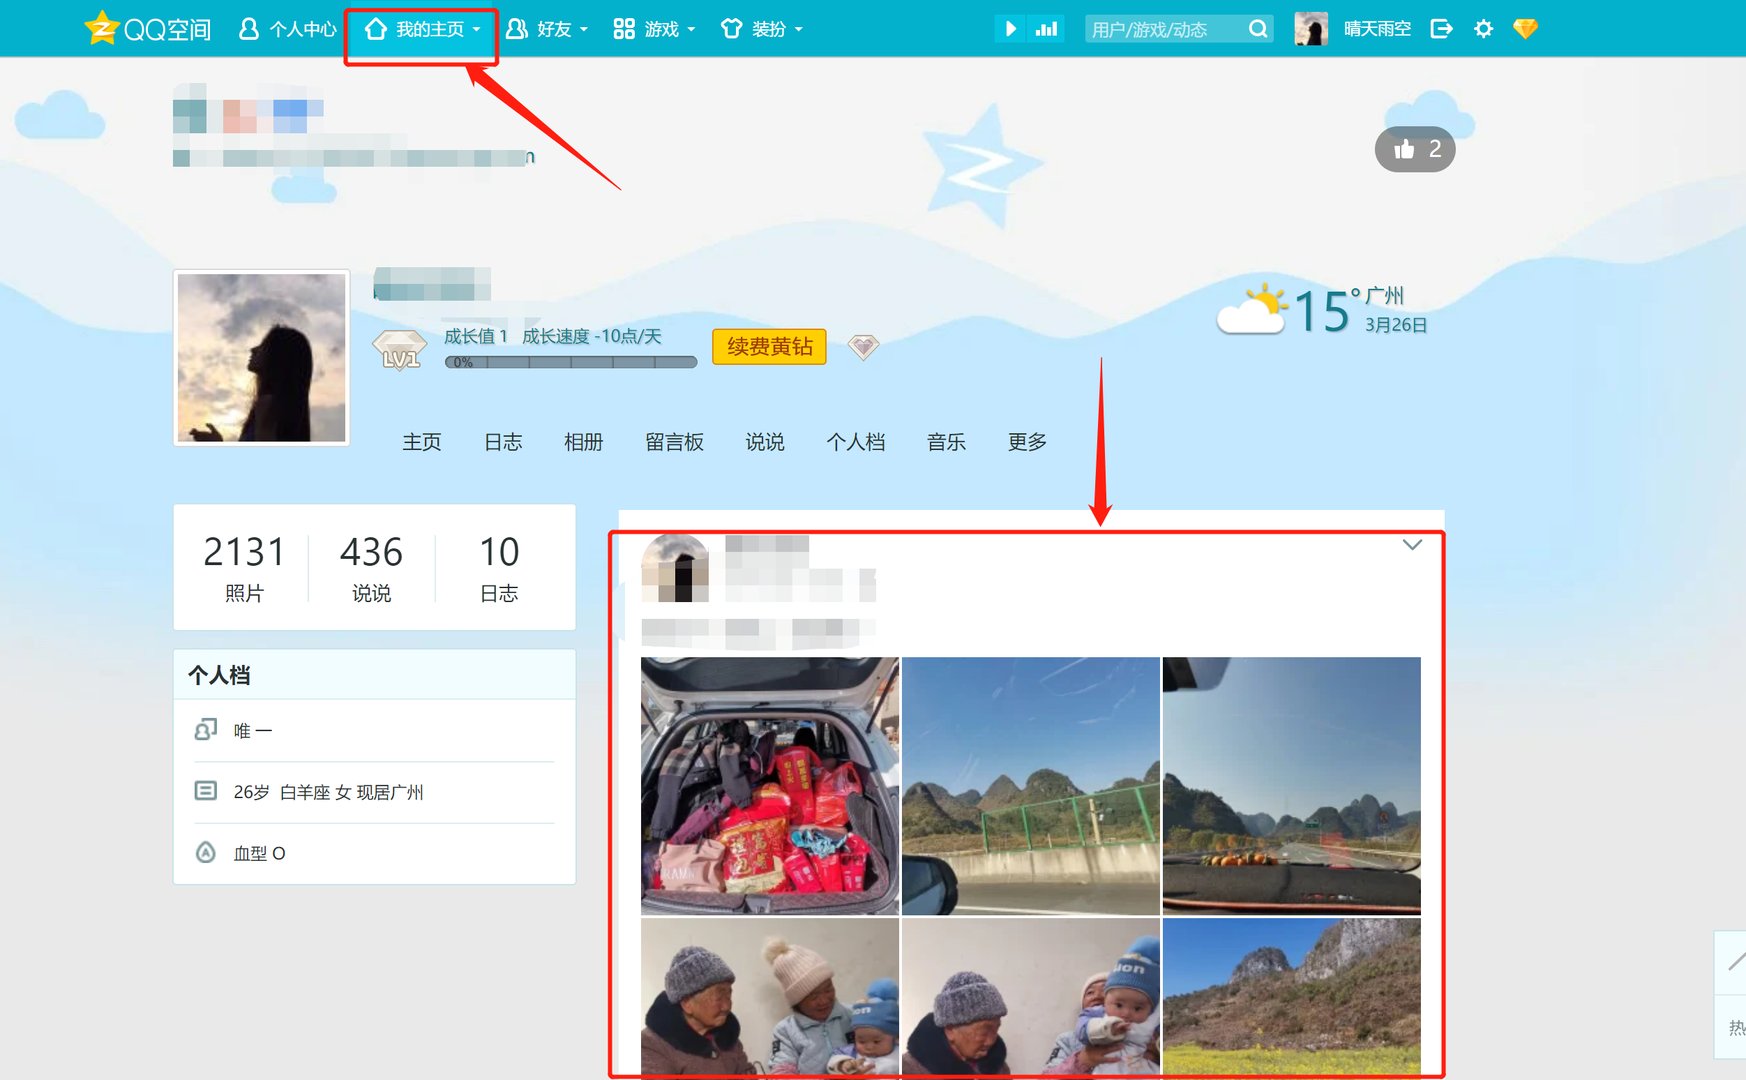The image size is (1746, 1080).
Task: Open the car trunk photo
Action: pyautogui.click(x=770, y=786)
